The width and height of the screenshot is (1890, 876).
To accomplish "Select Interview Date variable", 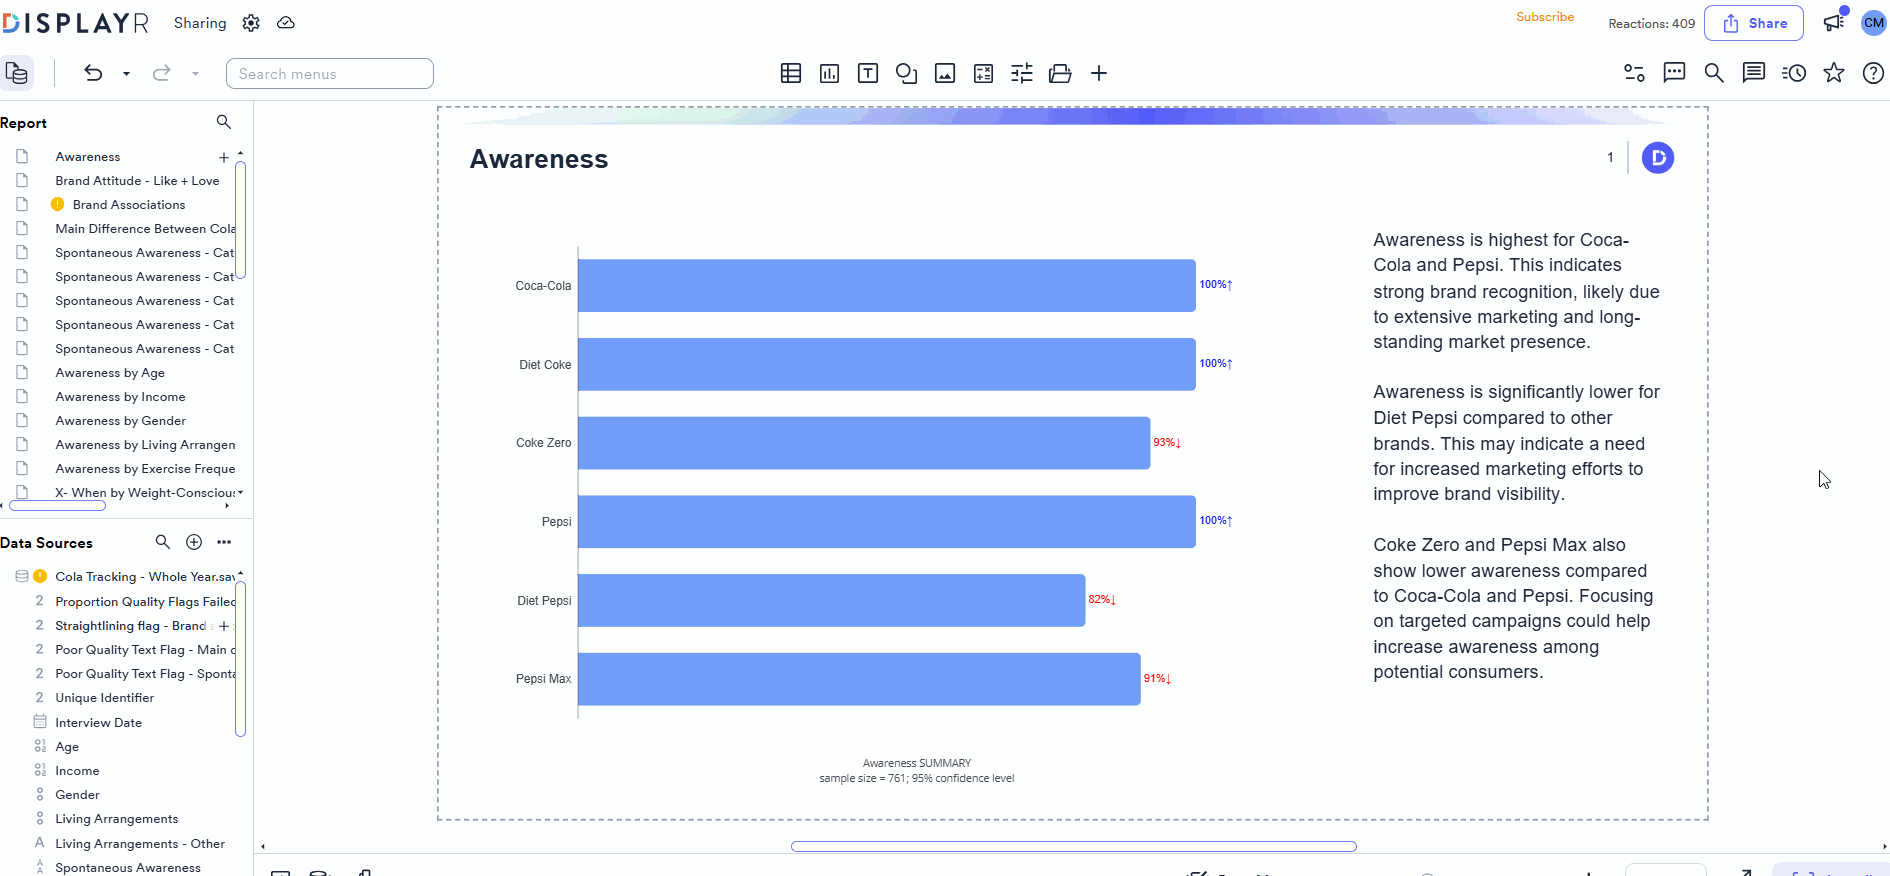I will pos(98,723).
